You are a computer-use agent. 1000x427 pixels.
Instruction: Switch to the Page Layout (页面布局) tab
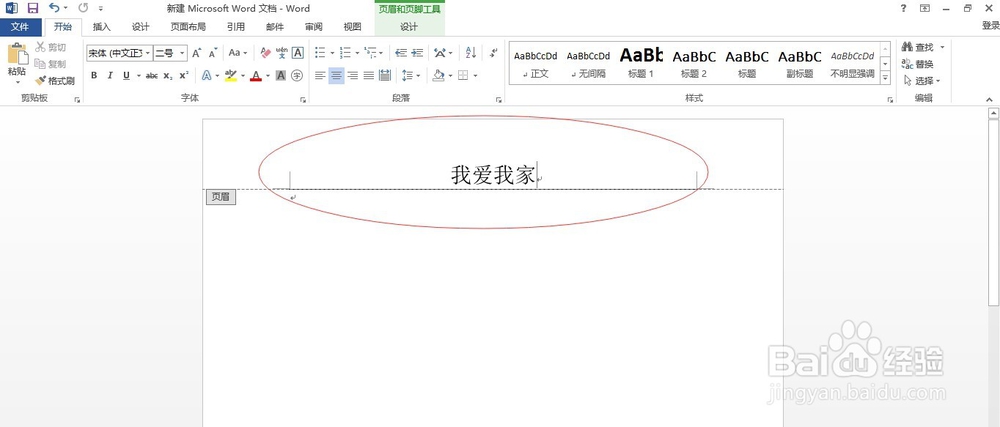click(188, 27)
